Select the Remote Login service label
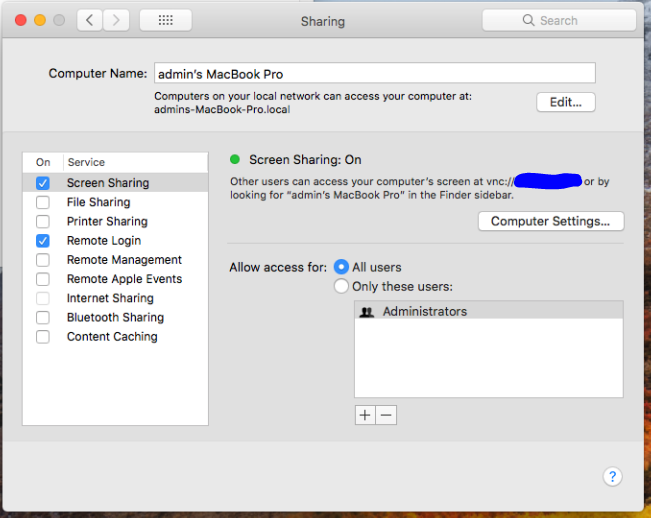This screenshot has width=651, height=518. pyautogui.click(x=104, y=241)
